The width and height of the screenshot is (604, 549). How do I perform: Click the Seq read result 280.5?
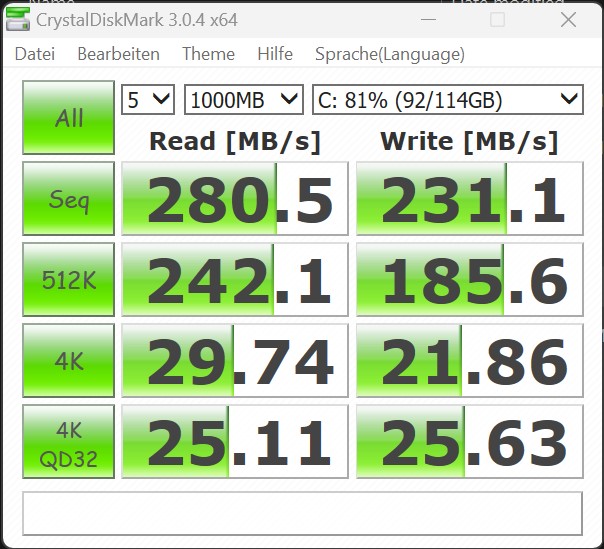235,198
